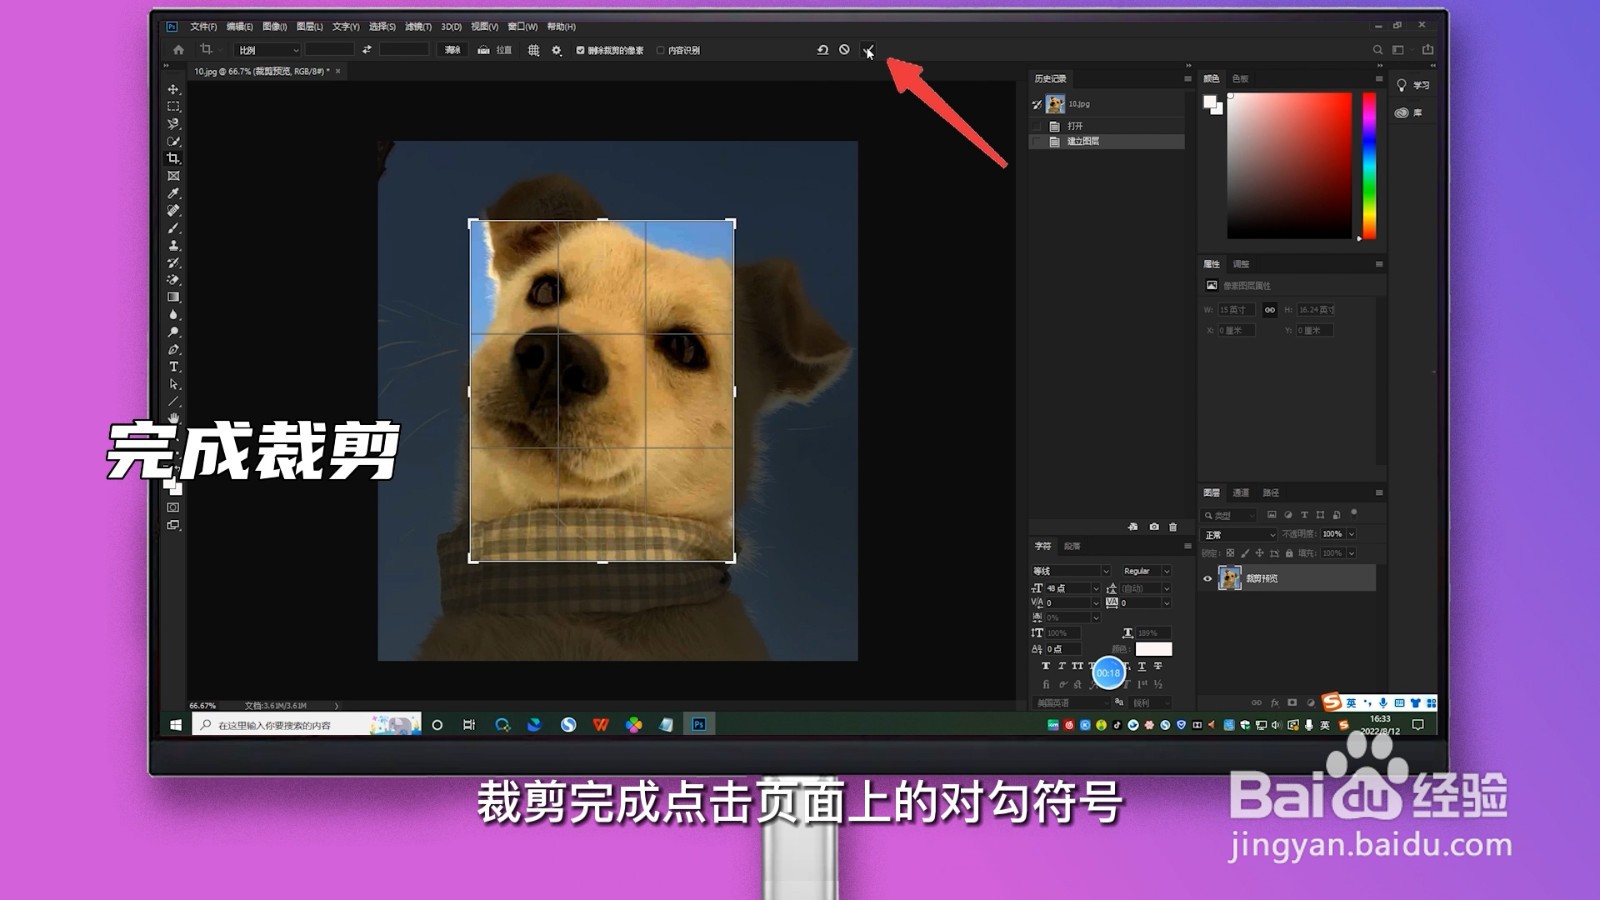Select the 10.jpg snapshot thumbnail in History
Image resolution: width=1600 pixels, height=900 pixels.
[x=1055, y=104]
